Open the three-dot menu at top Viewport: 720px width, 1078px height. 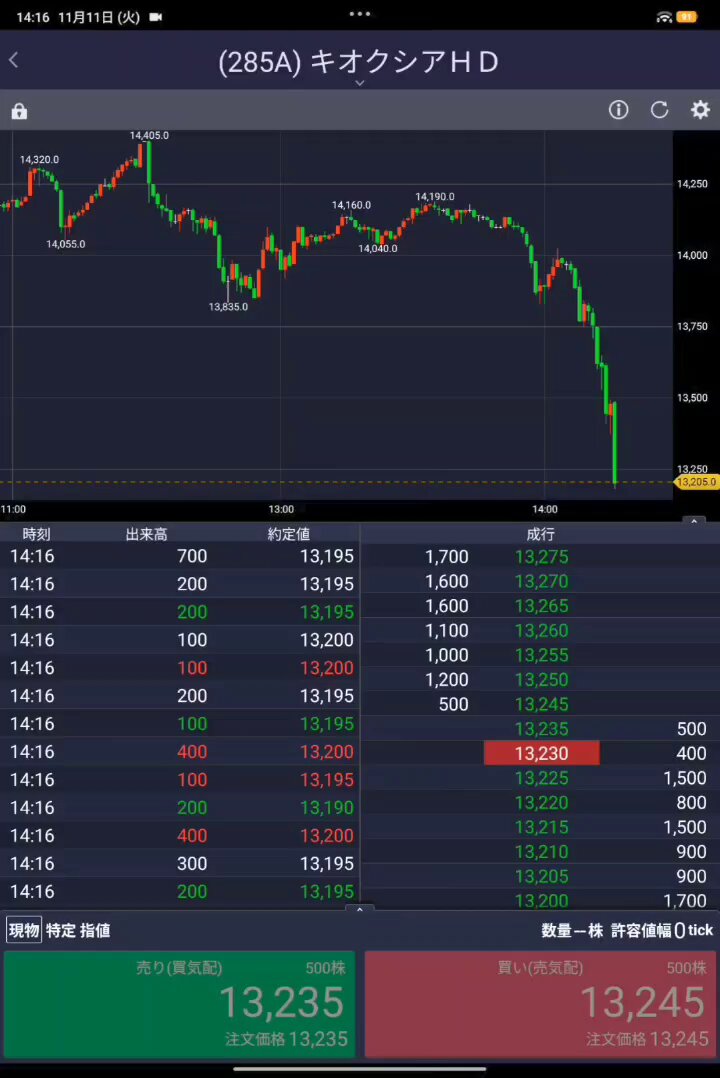coord(360,14)
